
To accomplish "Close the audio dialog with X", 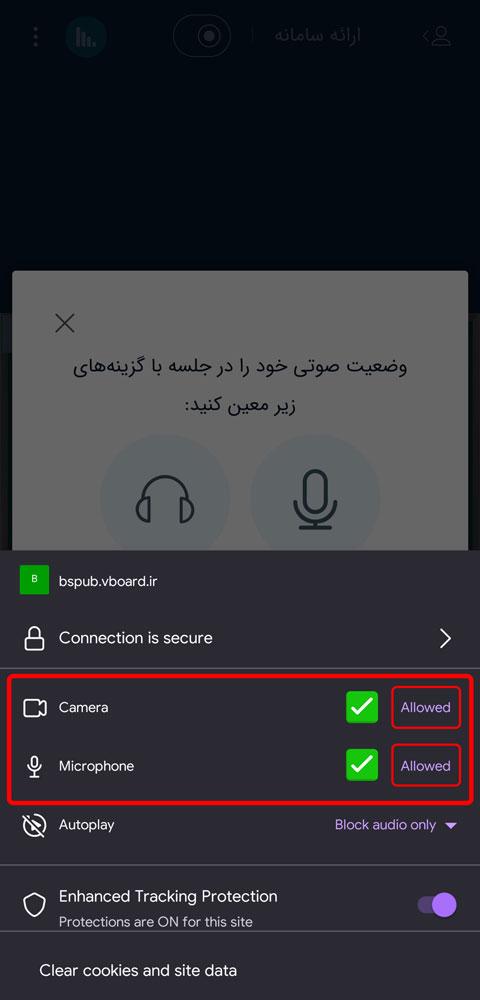I will coord(65,323).
